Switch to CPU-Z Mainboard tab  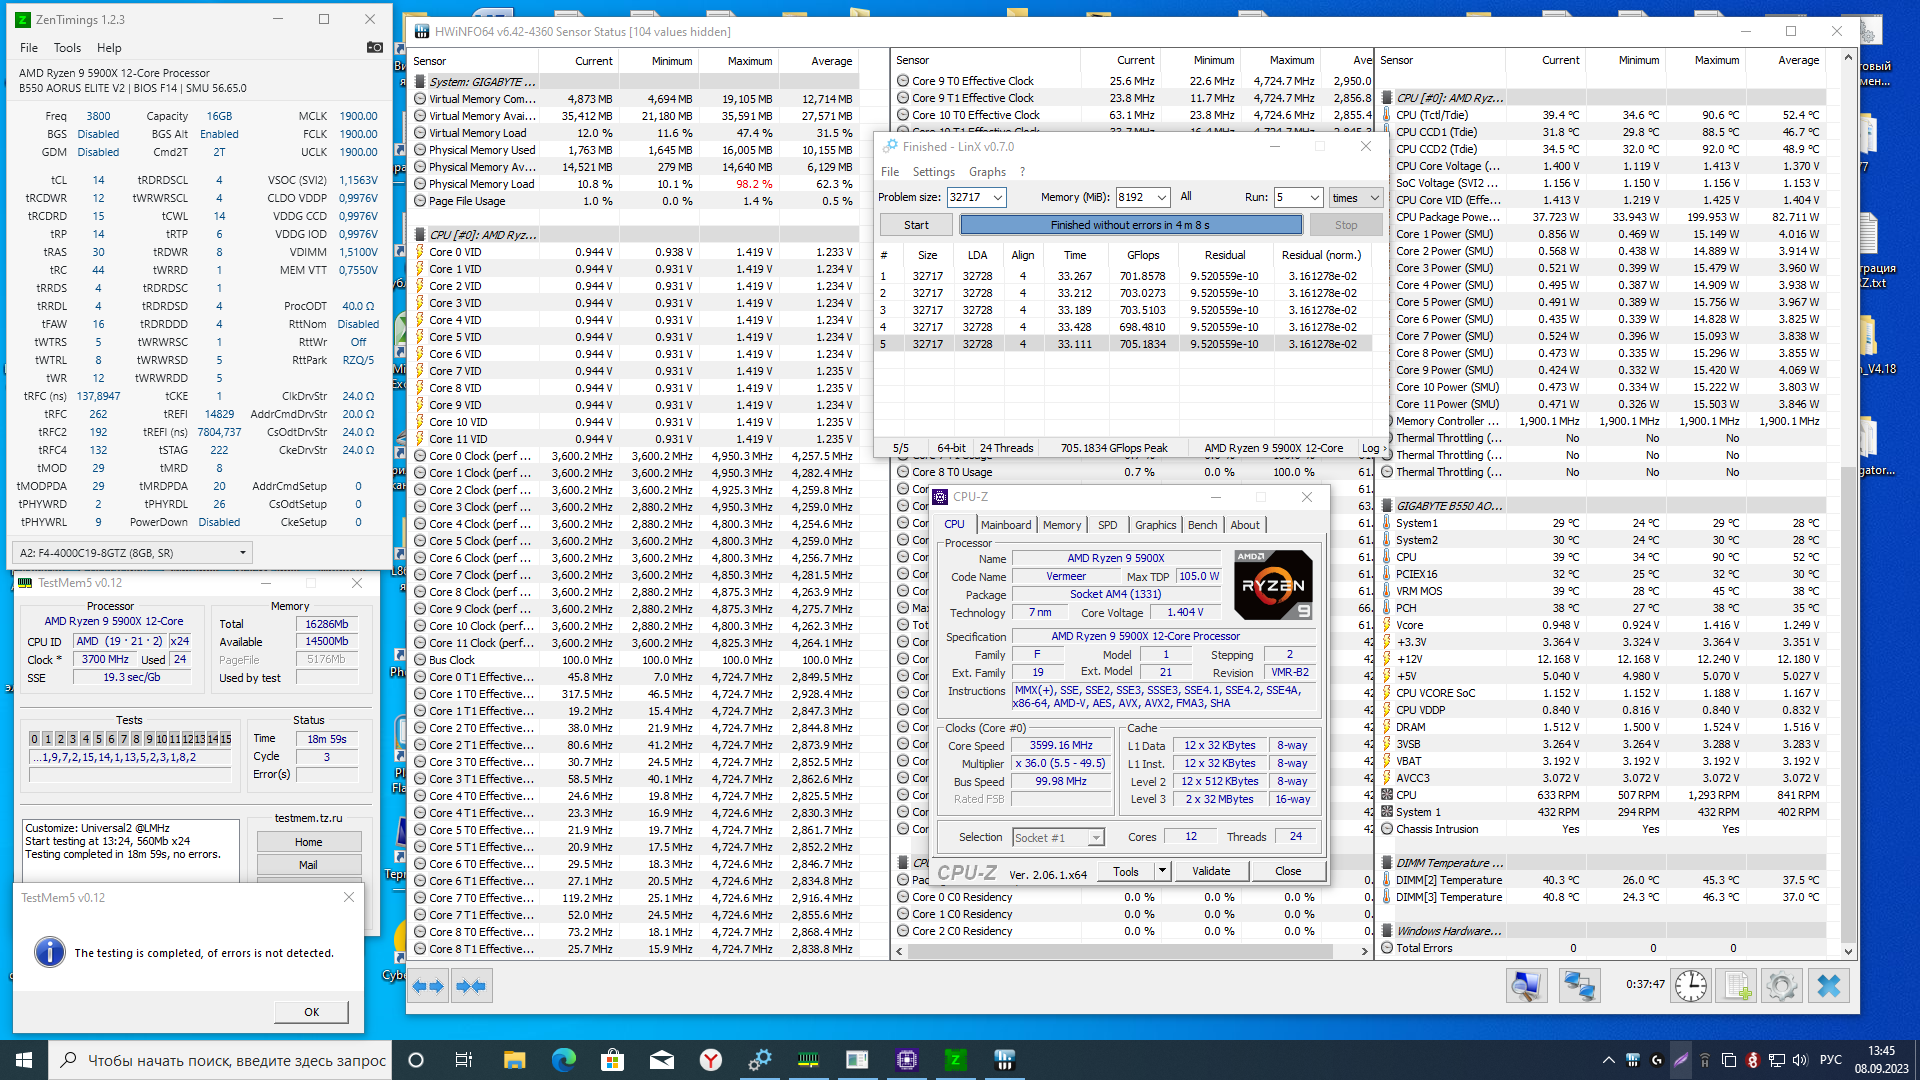click(x=1005, y=525)
